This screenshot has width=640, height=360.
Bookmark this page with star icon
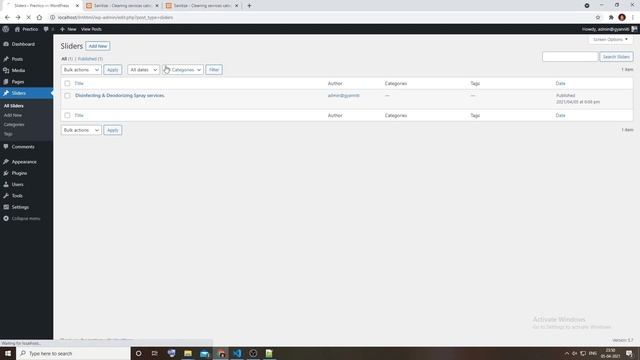(598, 18)
